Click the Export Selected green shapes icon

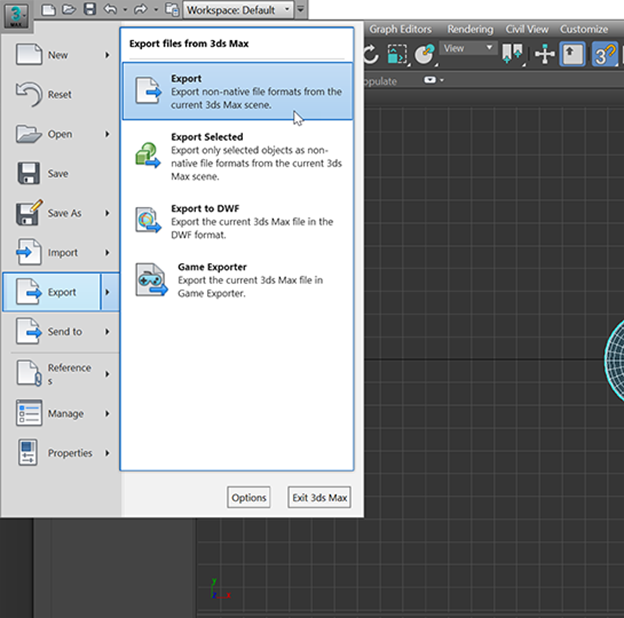click(x=148, y=155)
